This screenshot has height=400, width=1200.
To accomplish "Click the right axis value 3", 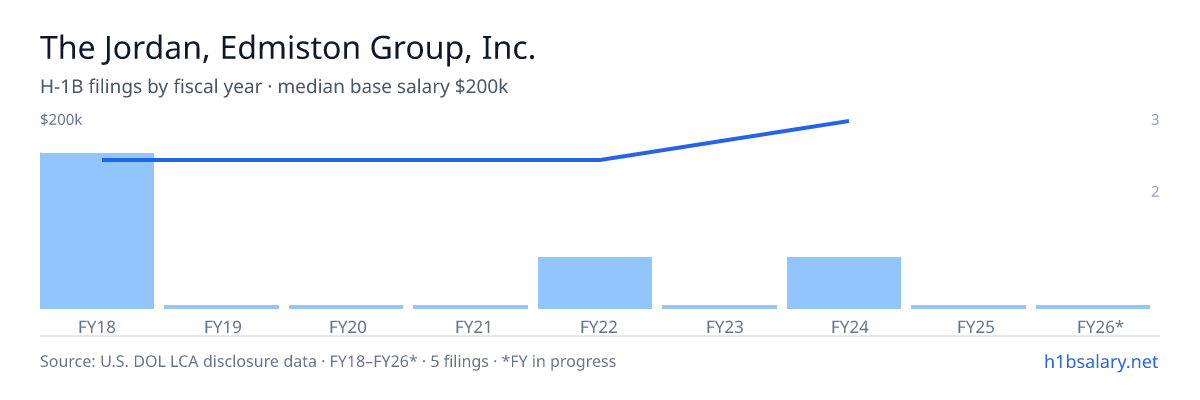I will coord(1155,120).
